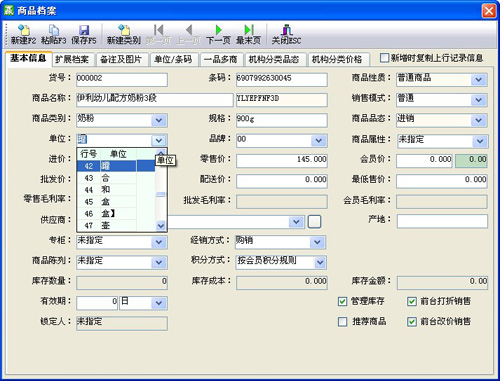Click the 行号 column header
The image size is (500, 381).
point(89,154)
